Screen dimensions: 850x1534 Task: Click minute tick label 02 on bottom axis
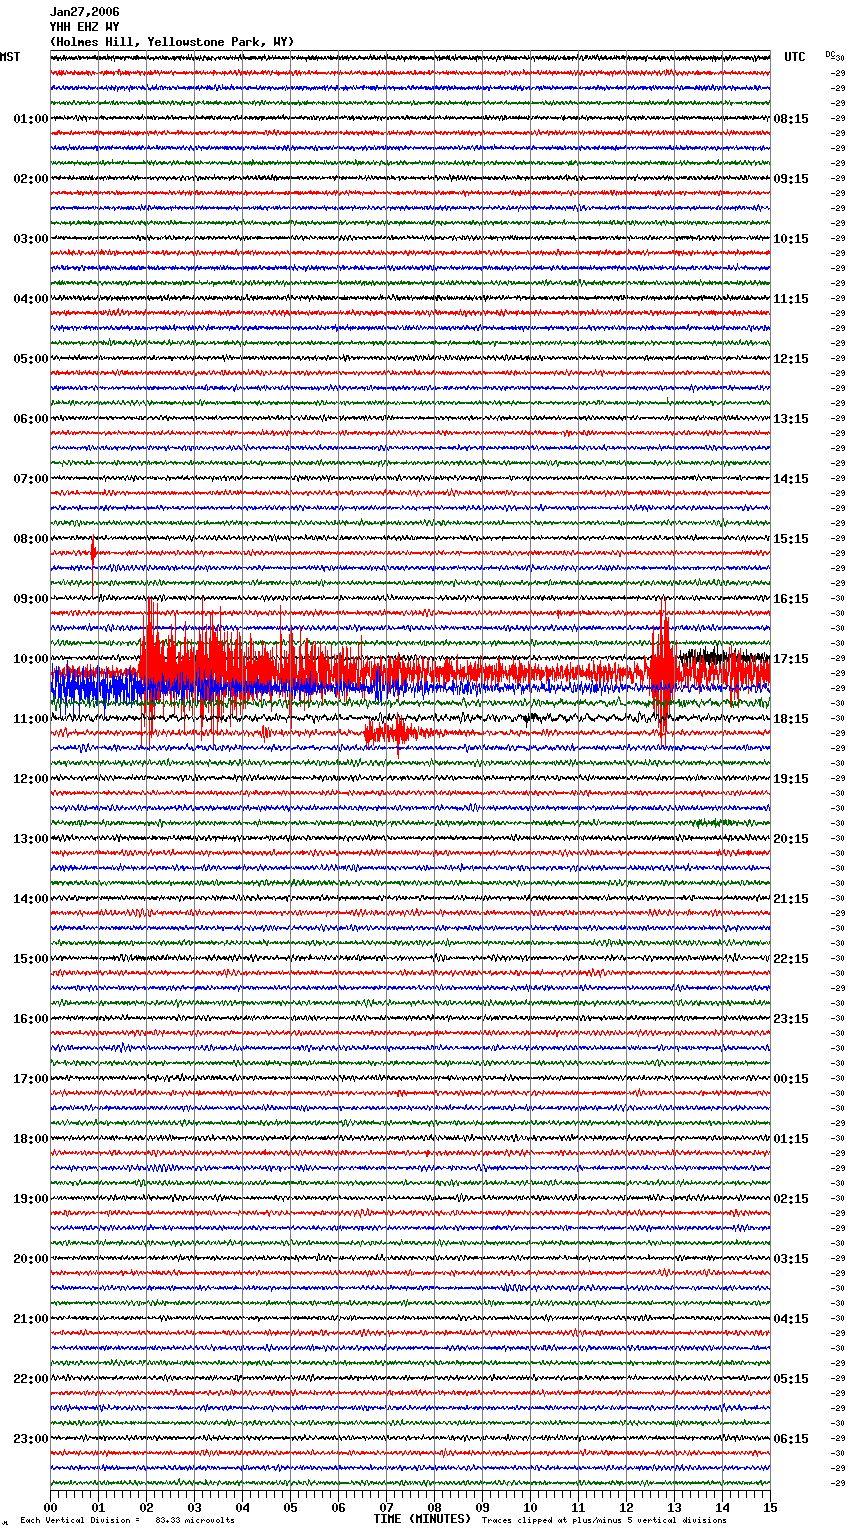[146, 1507]
